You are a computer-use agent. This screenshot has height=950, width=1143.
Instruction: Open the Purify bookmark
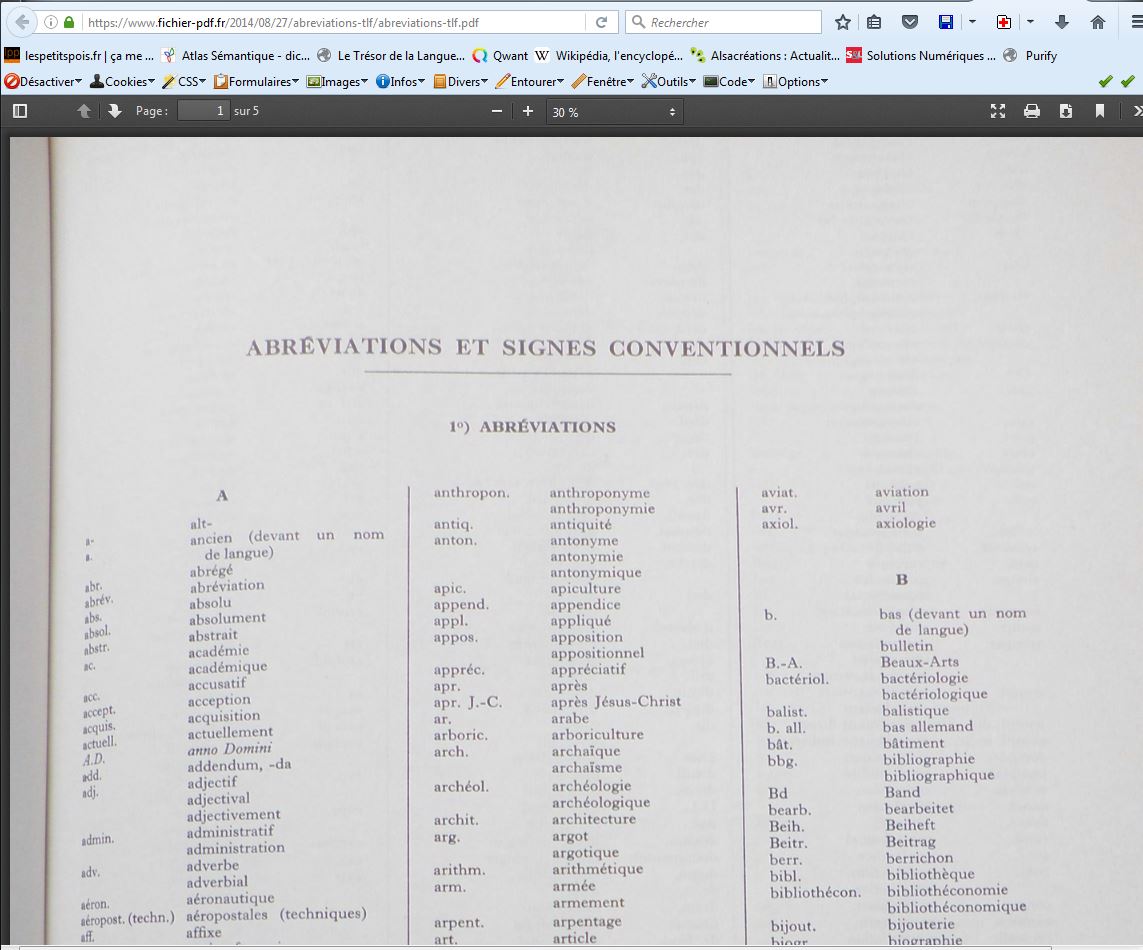(x=1030, y=55)
